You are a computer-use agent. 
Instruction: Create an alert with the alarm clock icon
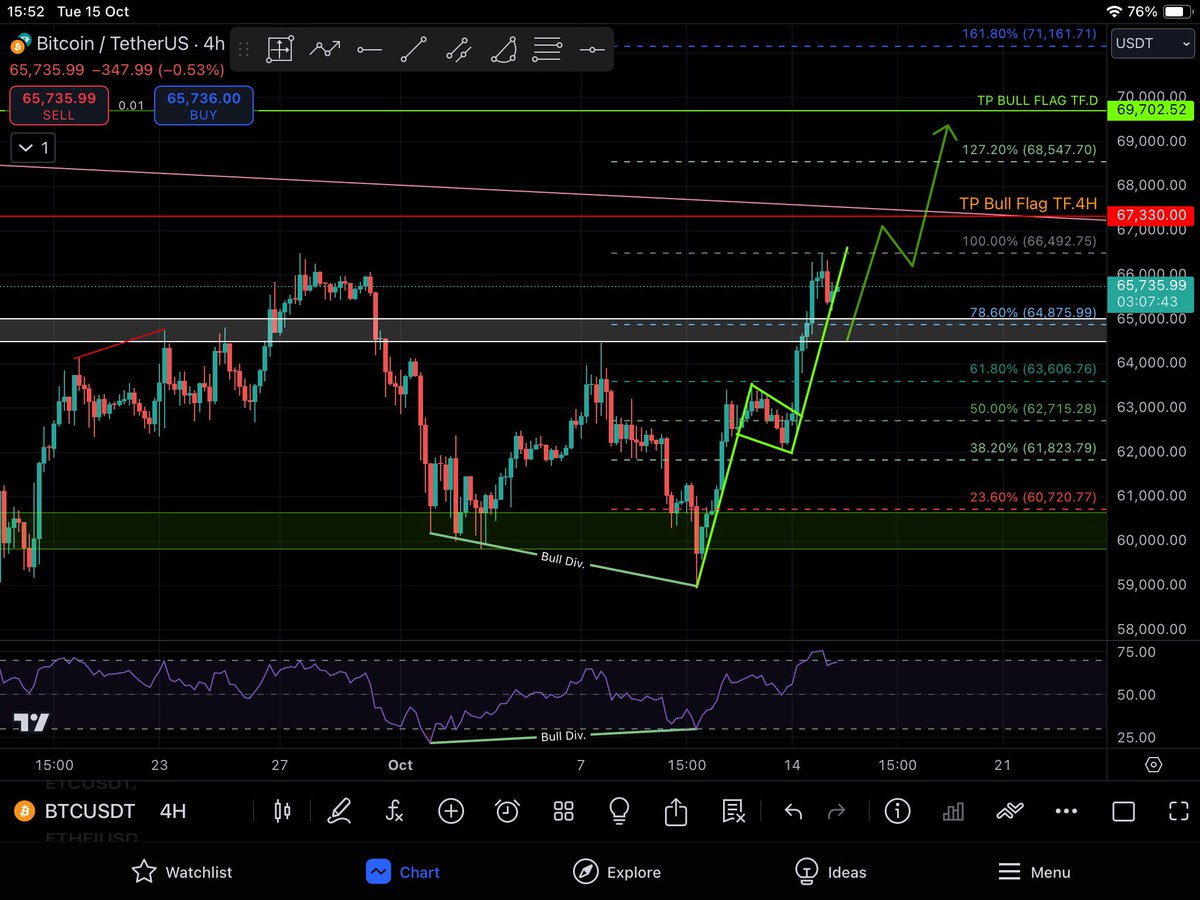click(507, 811)
